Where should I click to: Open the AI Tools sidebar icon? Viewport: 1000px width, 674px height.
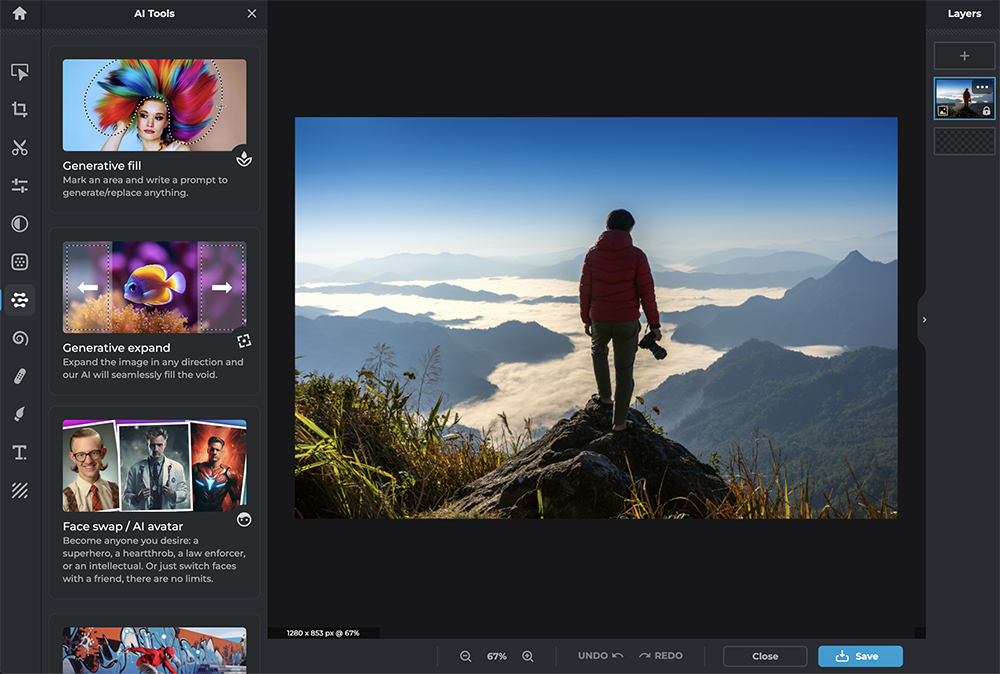click(20, 300)
